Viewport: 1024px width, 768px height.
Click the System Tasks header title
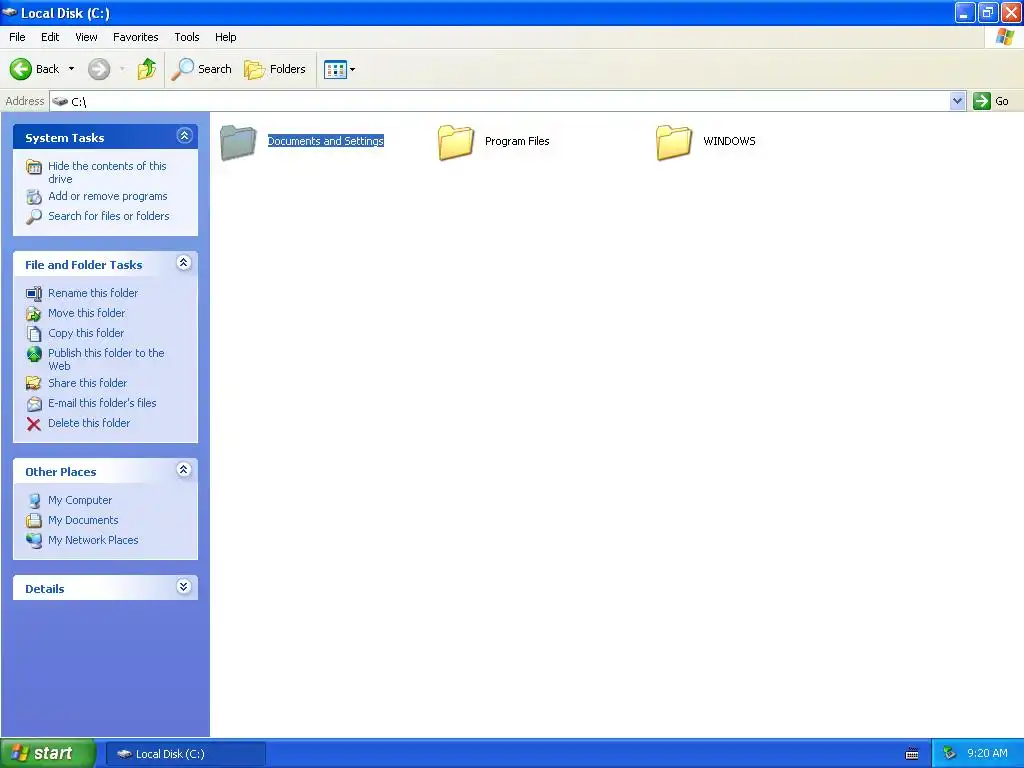pos(65,138)
